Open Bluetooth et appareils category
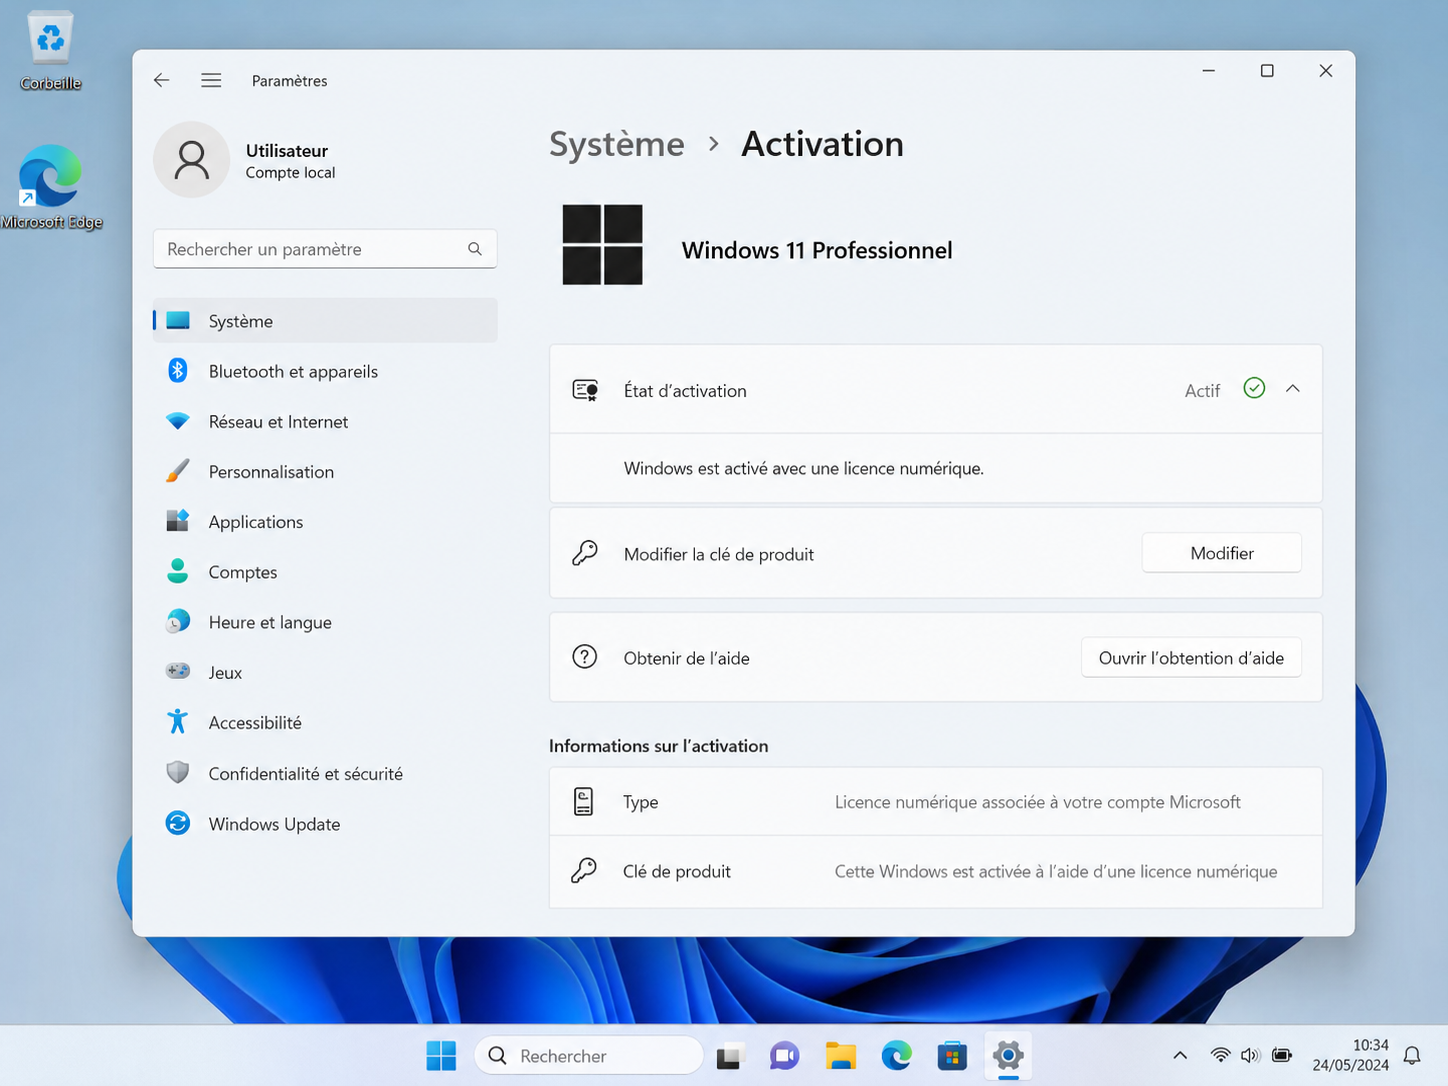Viewport: 1448px width, 1086px height. (325, 371)
